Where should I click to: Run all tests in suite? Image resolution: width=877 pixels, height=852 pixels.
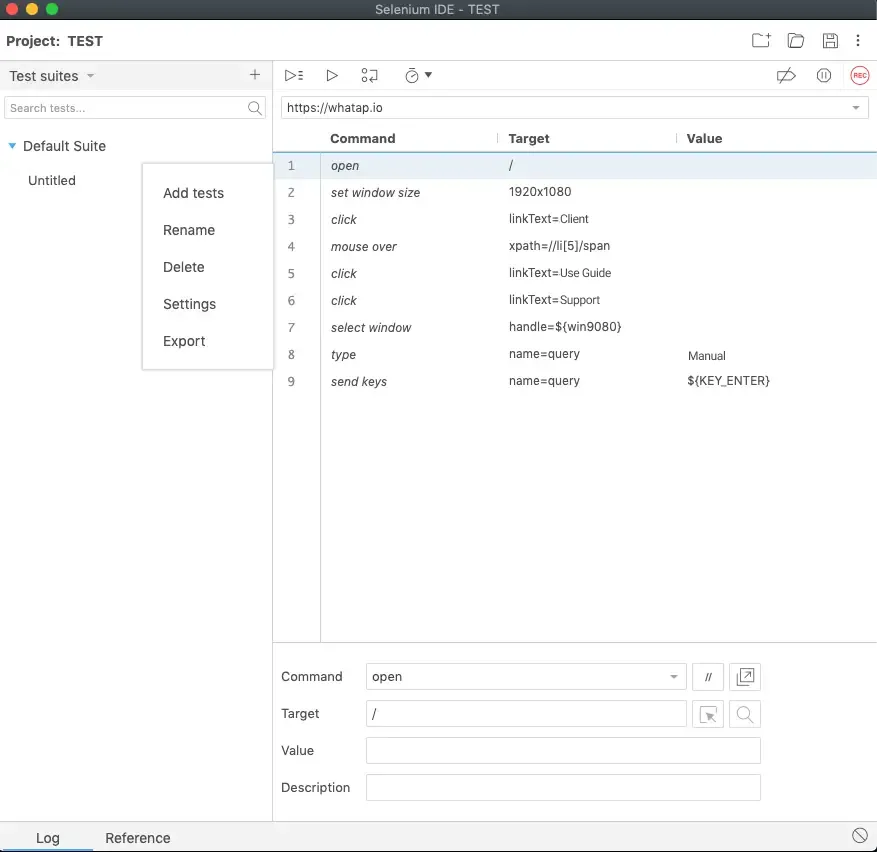click(294, 75)
